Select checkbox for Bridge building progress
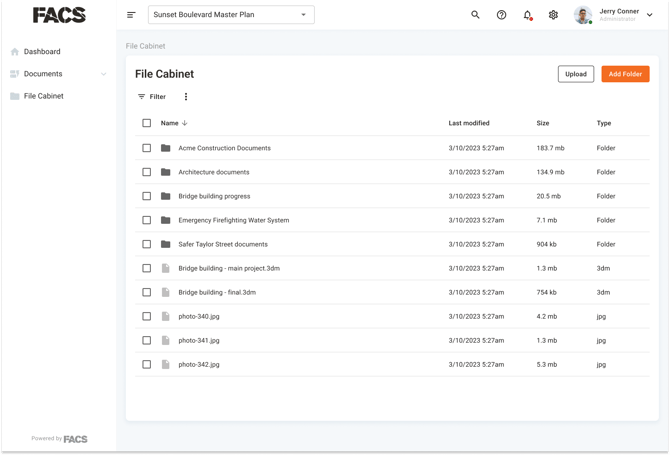Screen dimensions: 670x455 (x=147, y=196)
